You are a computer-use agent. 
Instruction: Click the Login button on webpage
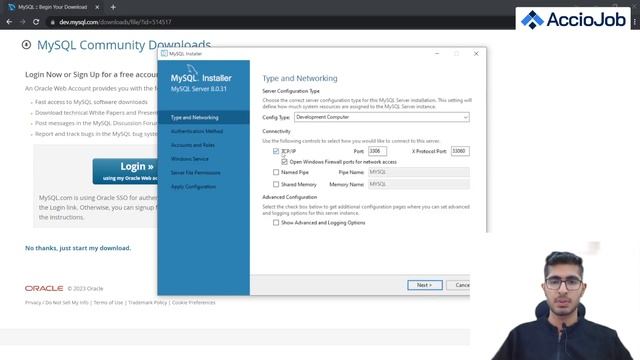125,171
